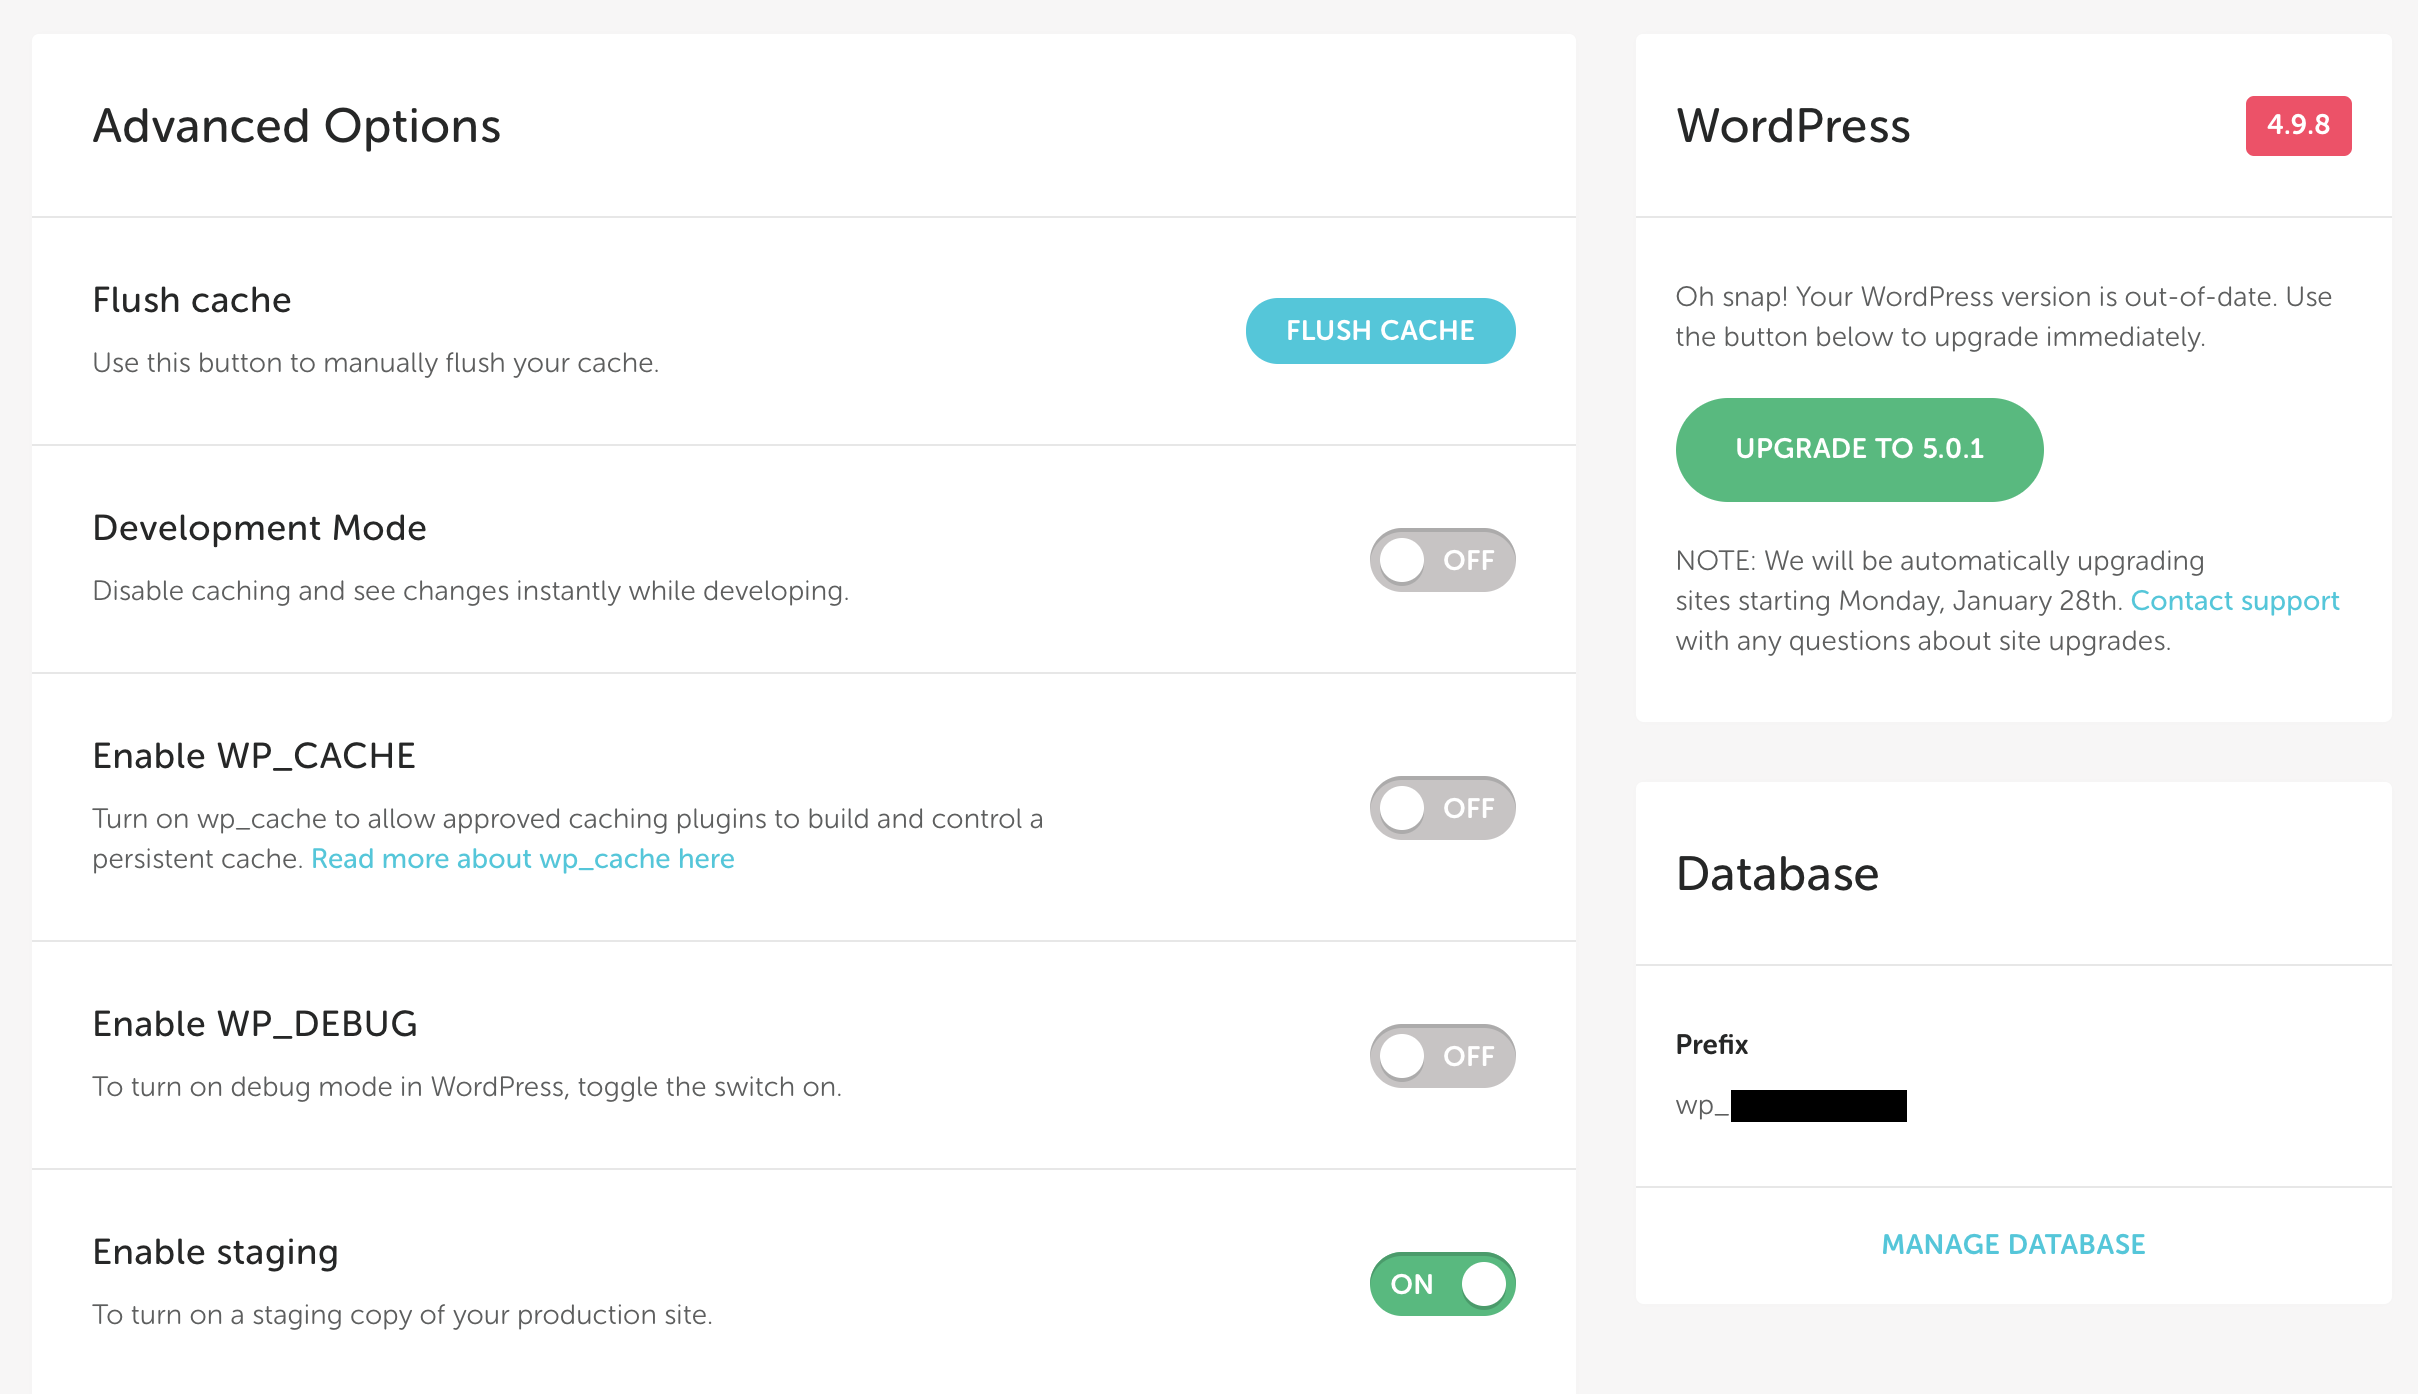The image size is (2418, 1394).
Task: Click UPGRADE TO 5.0.1 button
Action: pyautogui.click(x=1863, y=447)
